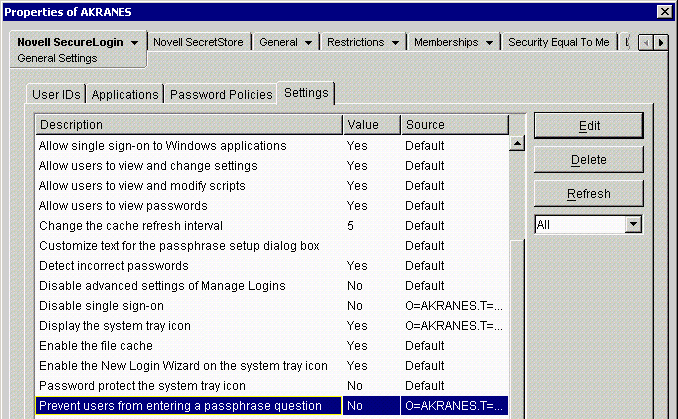
Task: Select the Settings tab
Action: point(306,93)
